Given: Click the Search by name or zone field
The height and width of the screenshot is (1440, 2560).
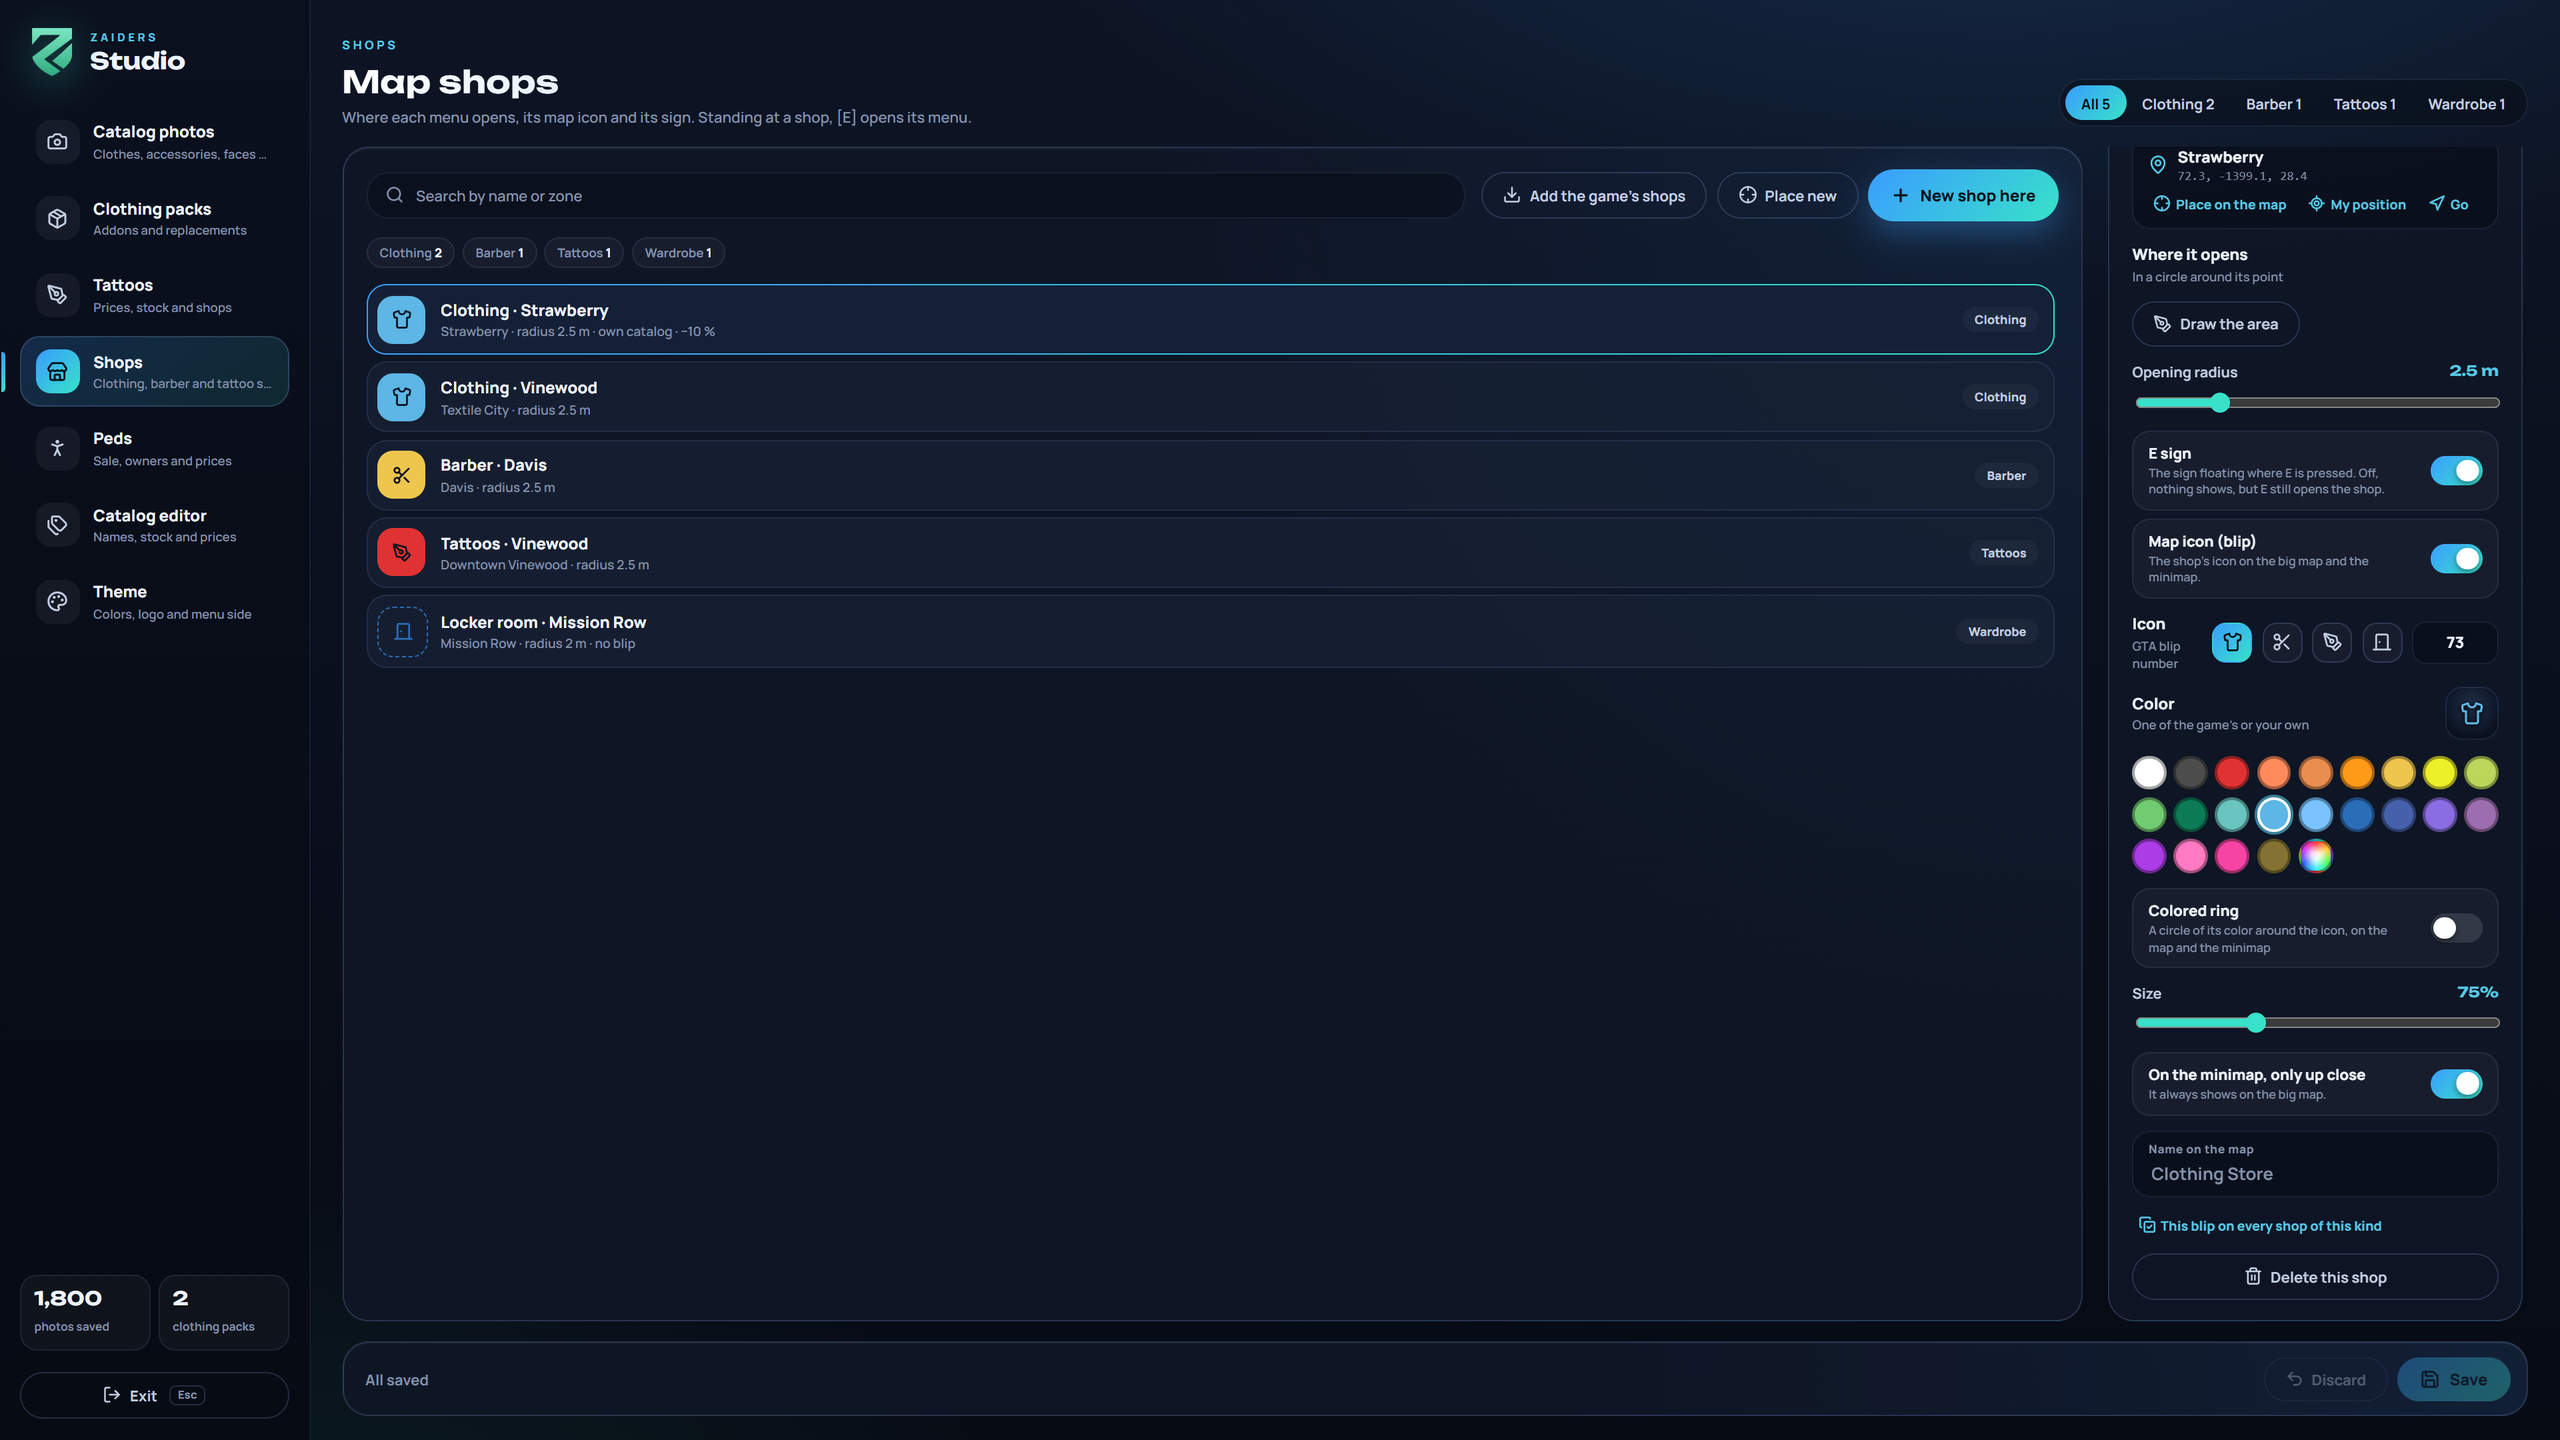Looking at the screenshot, I should click(915, 196).
